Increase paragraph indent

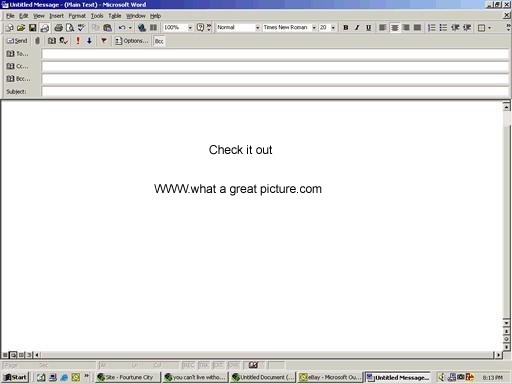[x=467, y=28]
